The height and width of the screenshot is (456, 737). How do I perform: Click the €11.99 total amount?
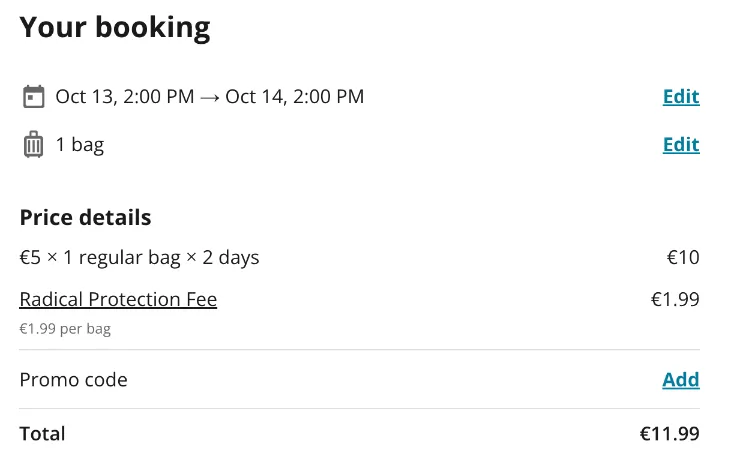click(x=669, y=434)
